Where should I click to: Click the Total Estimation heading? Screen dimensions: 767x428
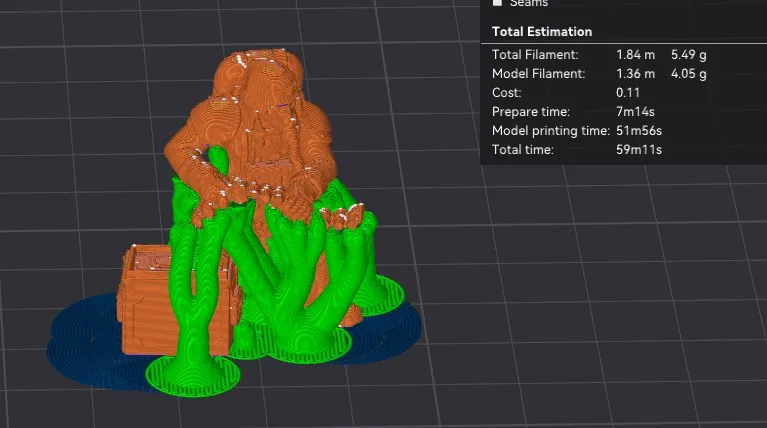coord(541,32)
